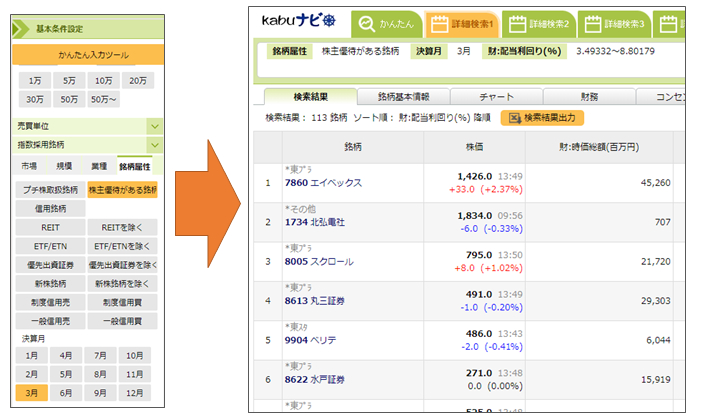Image resolution: width=706 pixels, height=420 pixels.
Task: Enable the 制度信用買 filter
Action: coord(122,303)
